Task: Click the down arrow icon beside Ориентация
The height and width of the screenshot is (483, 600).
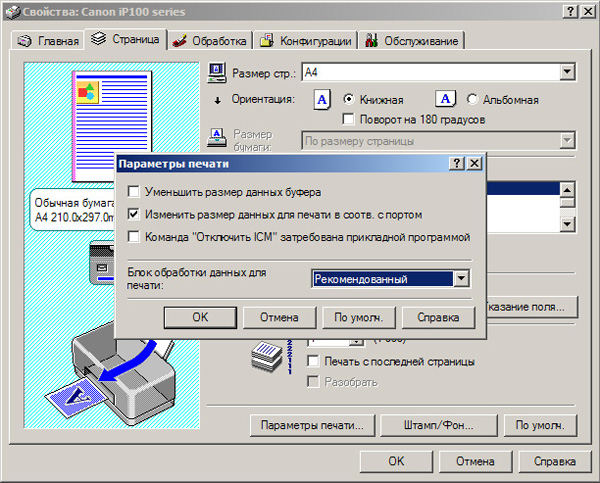Action: [217, 101]
